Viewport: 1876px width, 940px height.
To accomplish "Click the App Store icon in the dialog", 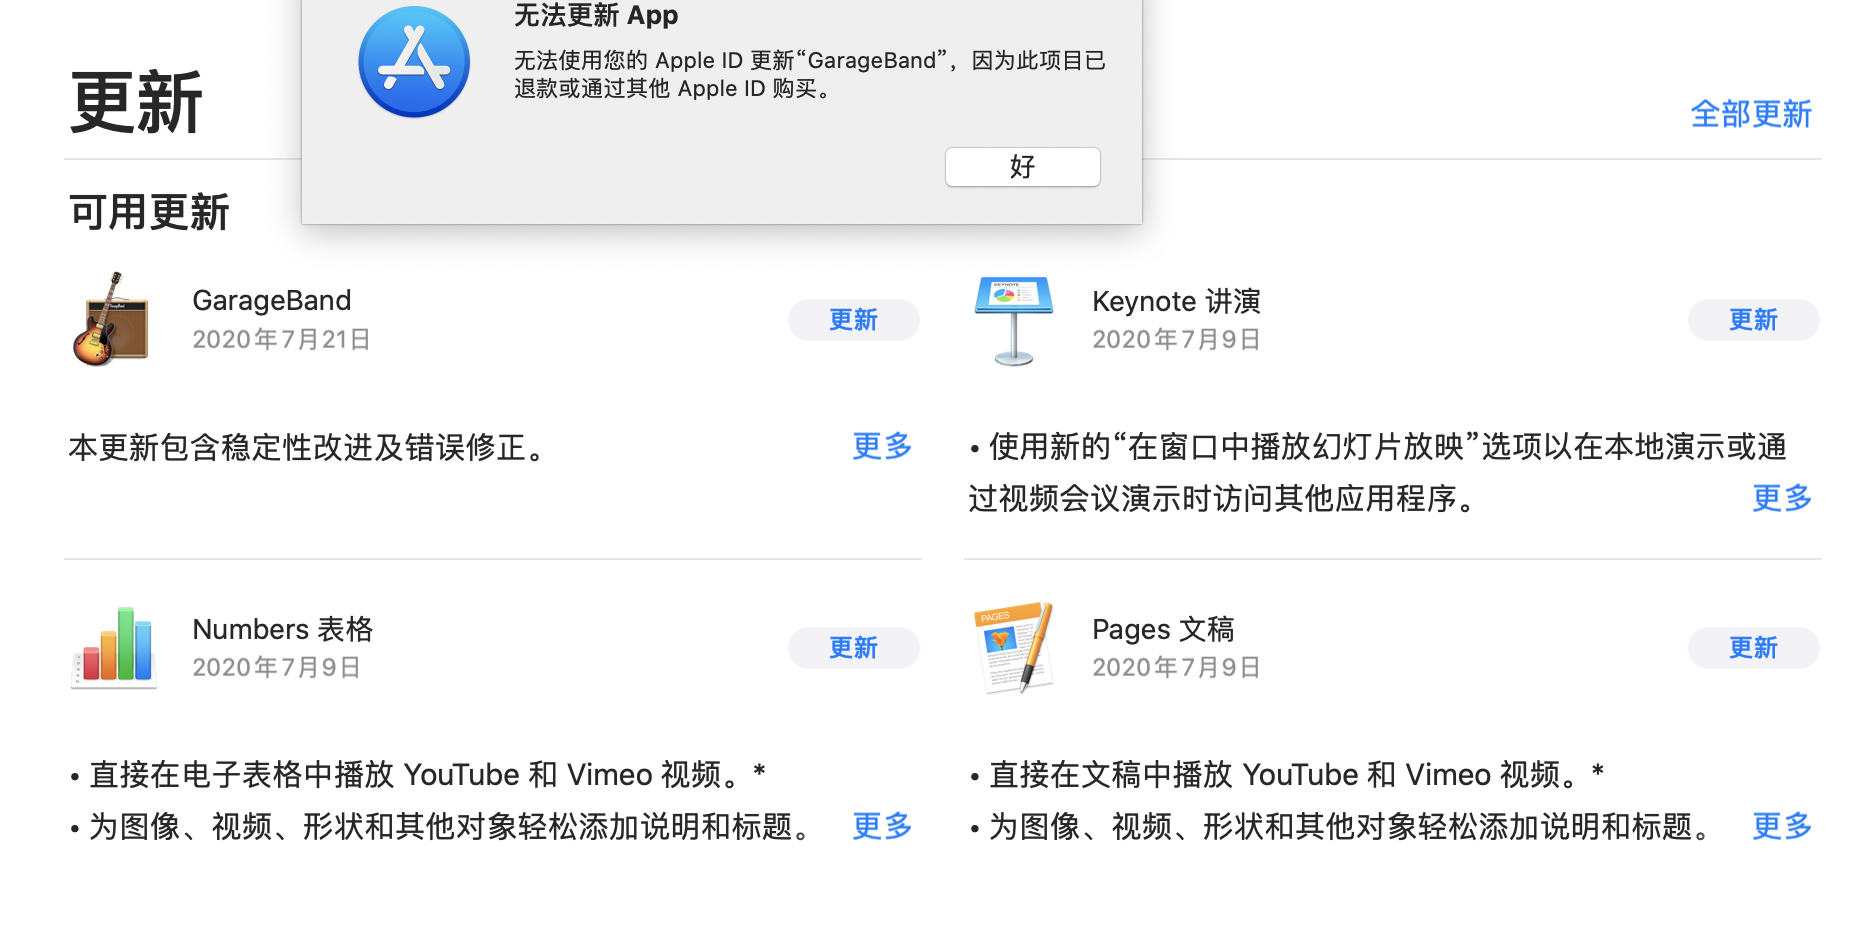I will coord(414,62).
